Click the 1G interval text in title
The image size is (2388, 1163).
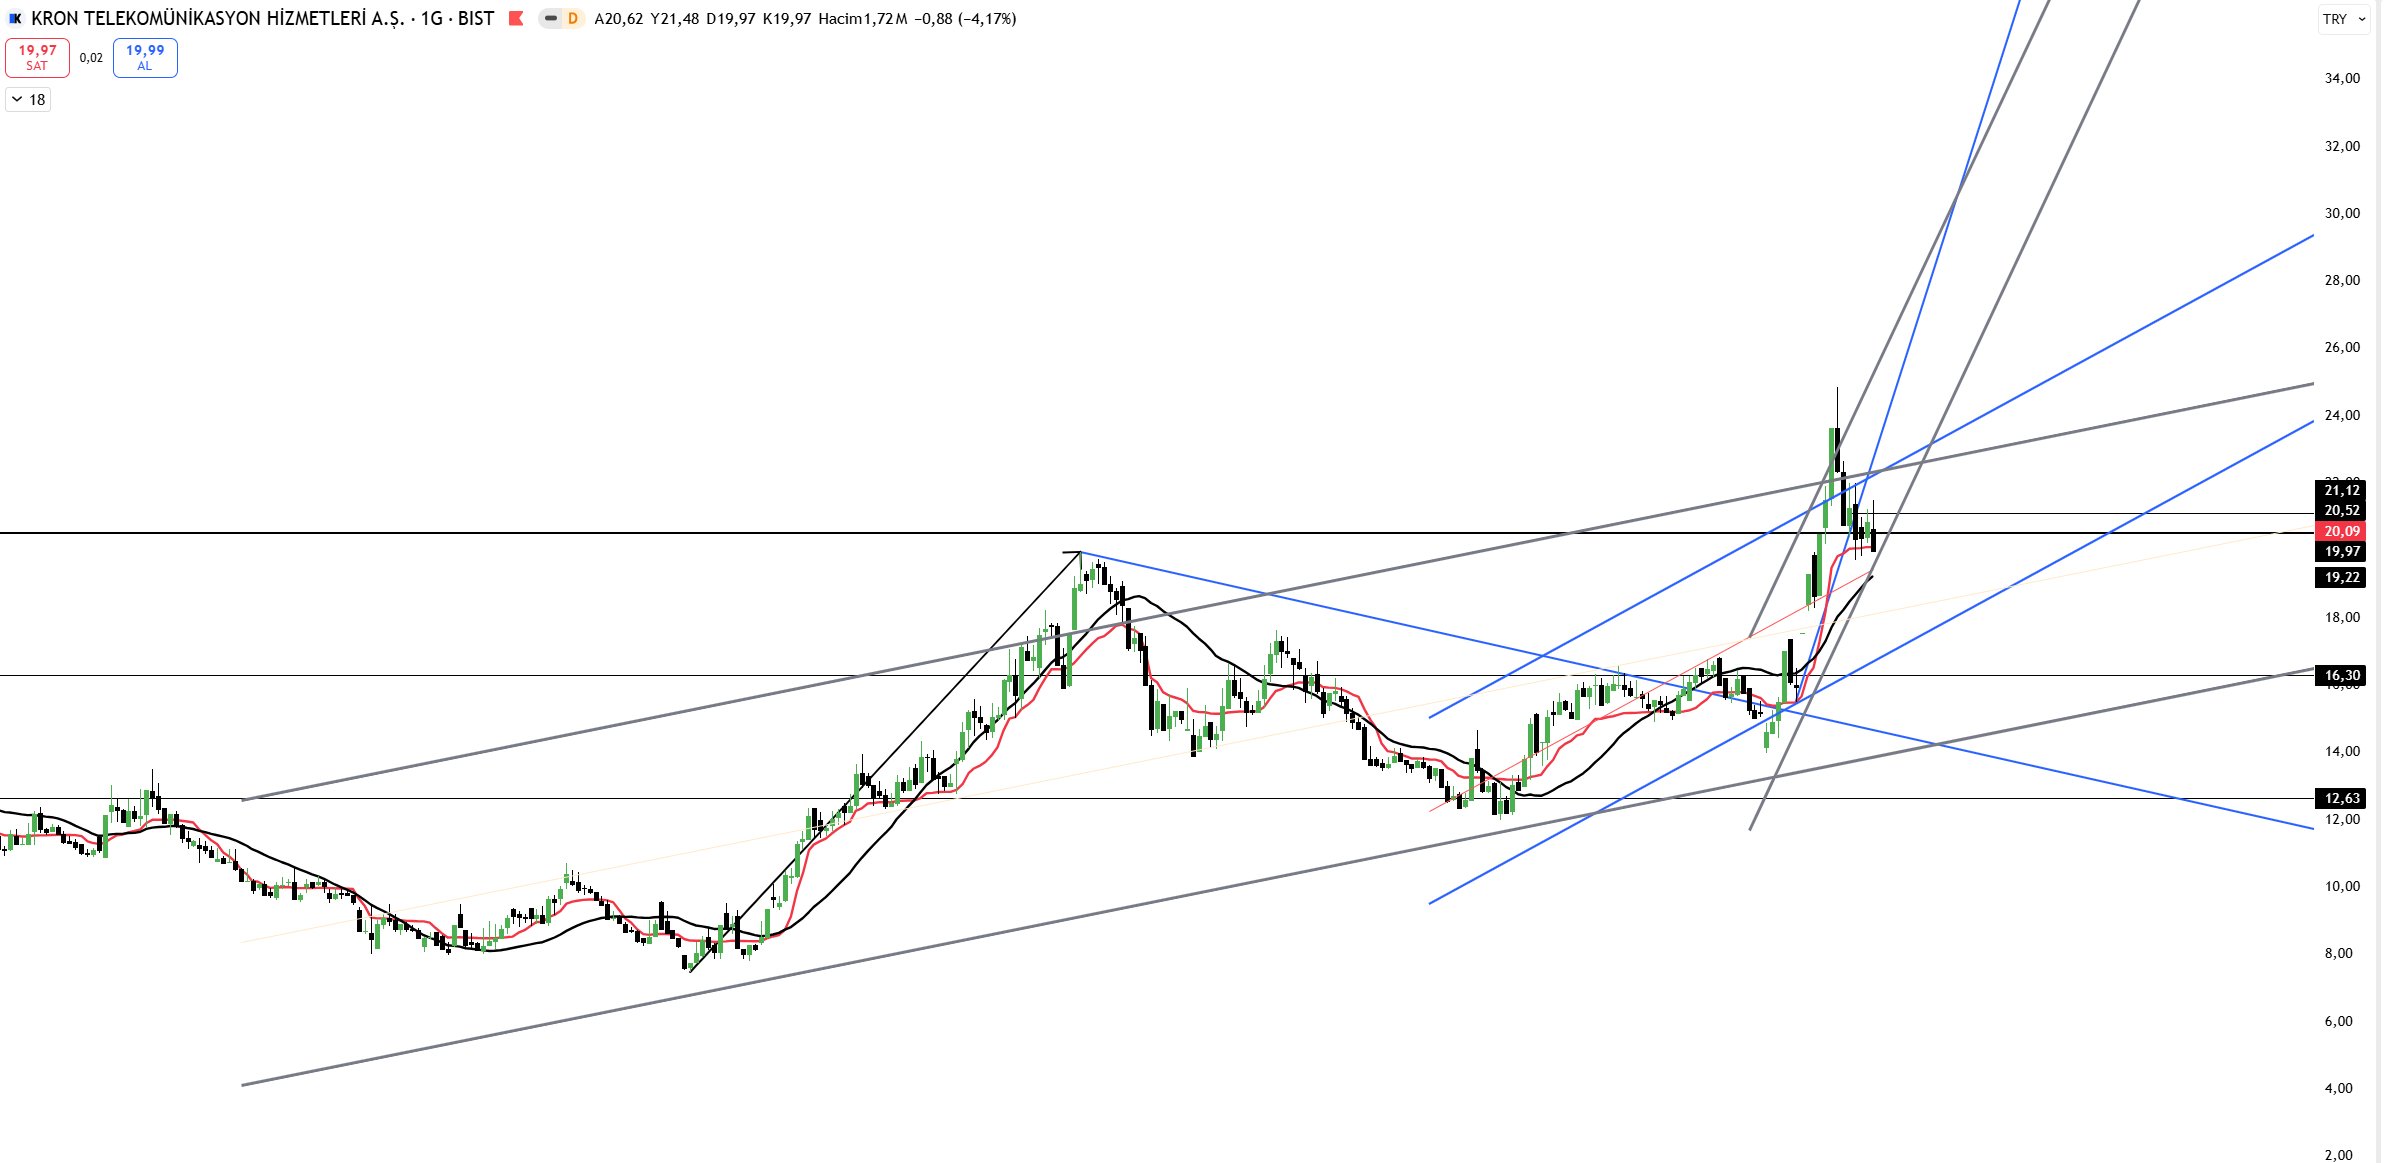click(431, 19)
